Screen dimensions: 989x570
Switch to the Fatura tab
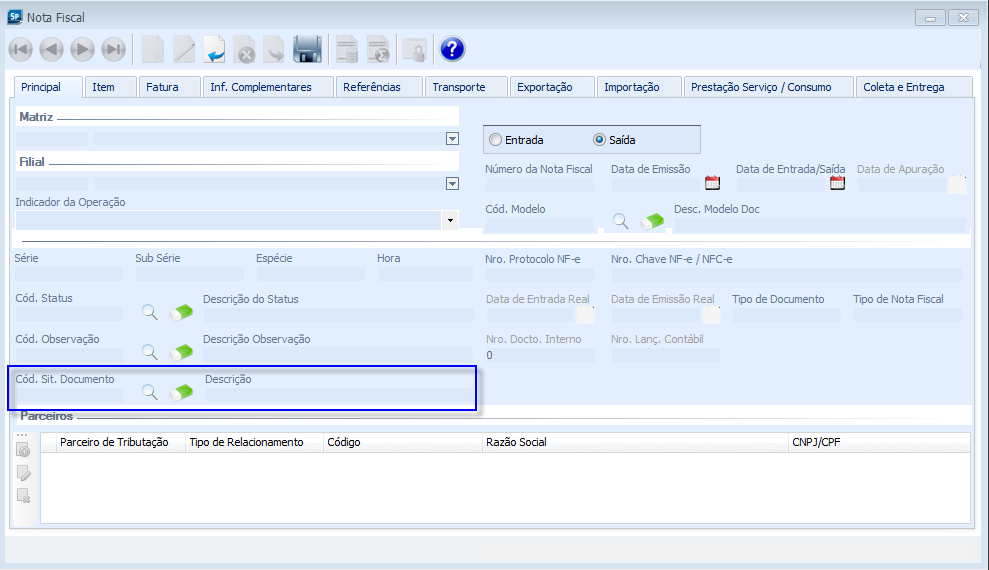tap(162, 87)
